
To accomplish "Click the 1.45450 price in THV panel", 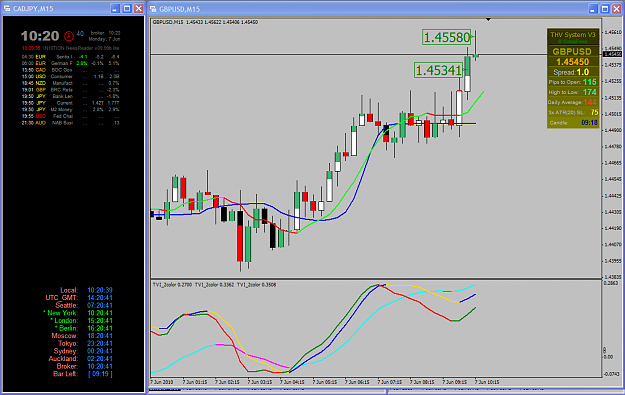I will click(x=572, y=62).
